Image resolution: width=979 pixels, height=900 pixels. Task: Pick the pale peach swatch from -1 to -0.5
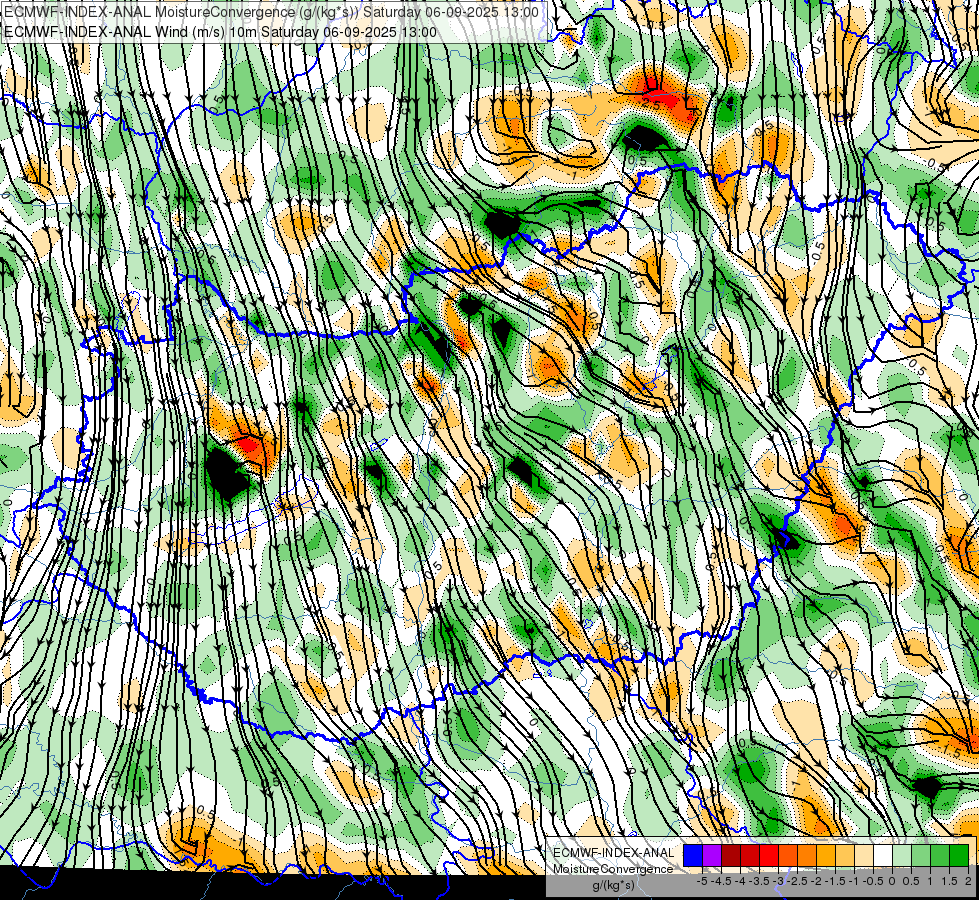click(864, 855)
